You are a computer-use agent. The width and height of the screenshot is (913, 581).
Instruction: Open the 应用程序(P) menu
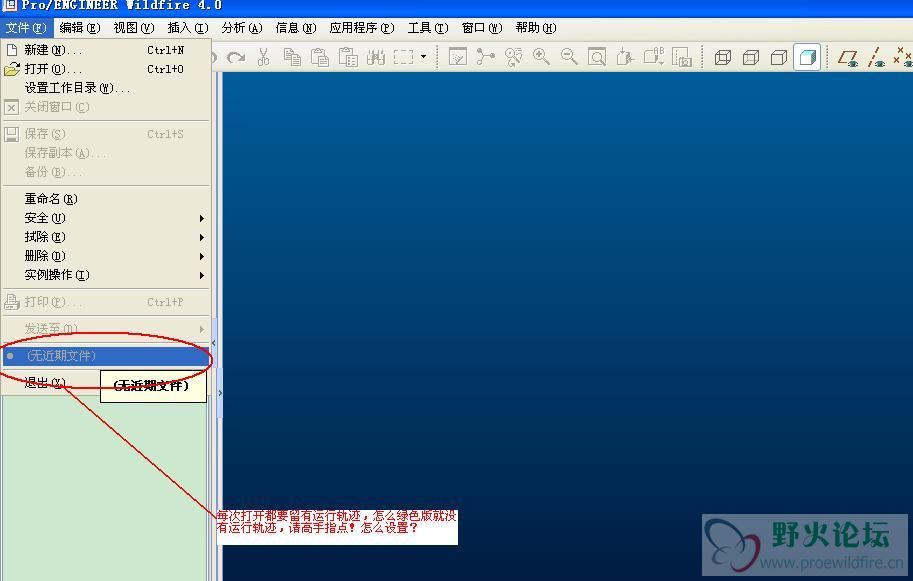coord(362,28)
